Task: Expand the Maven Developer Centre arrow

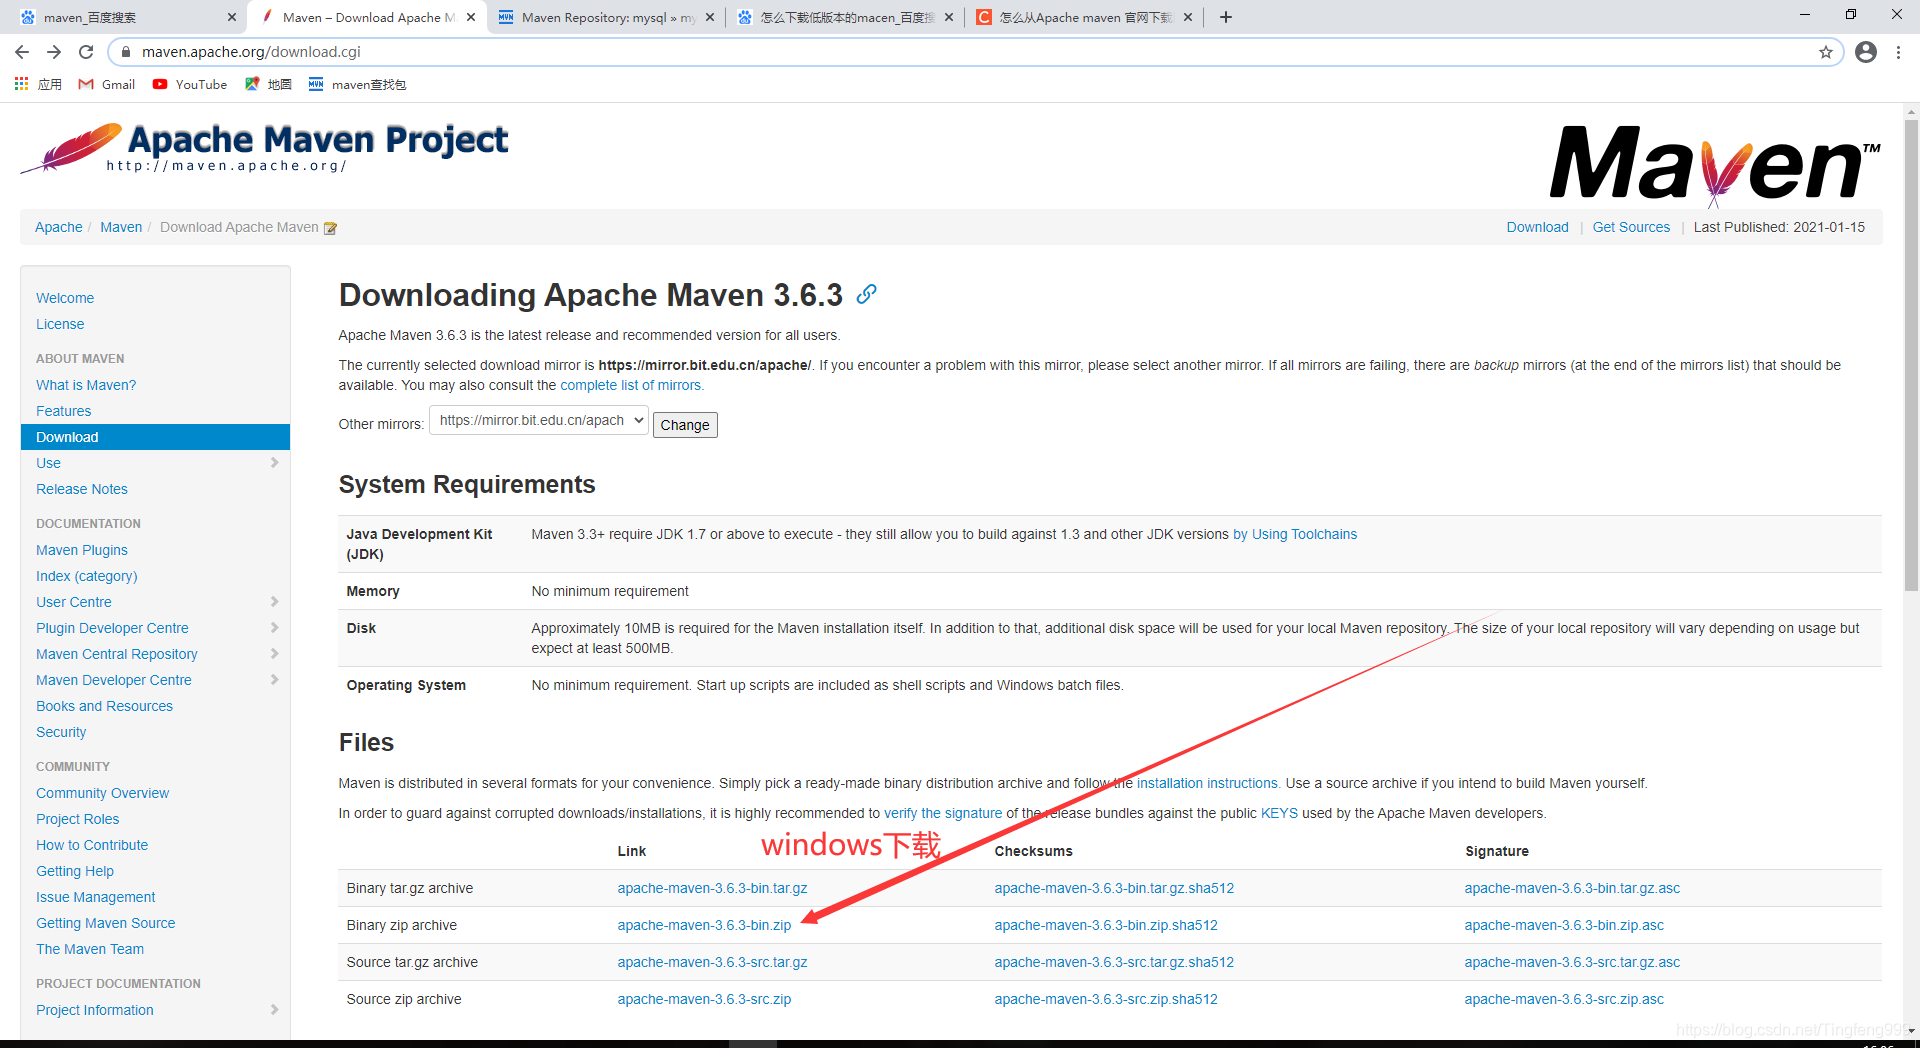Action: coord(274,680)
